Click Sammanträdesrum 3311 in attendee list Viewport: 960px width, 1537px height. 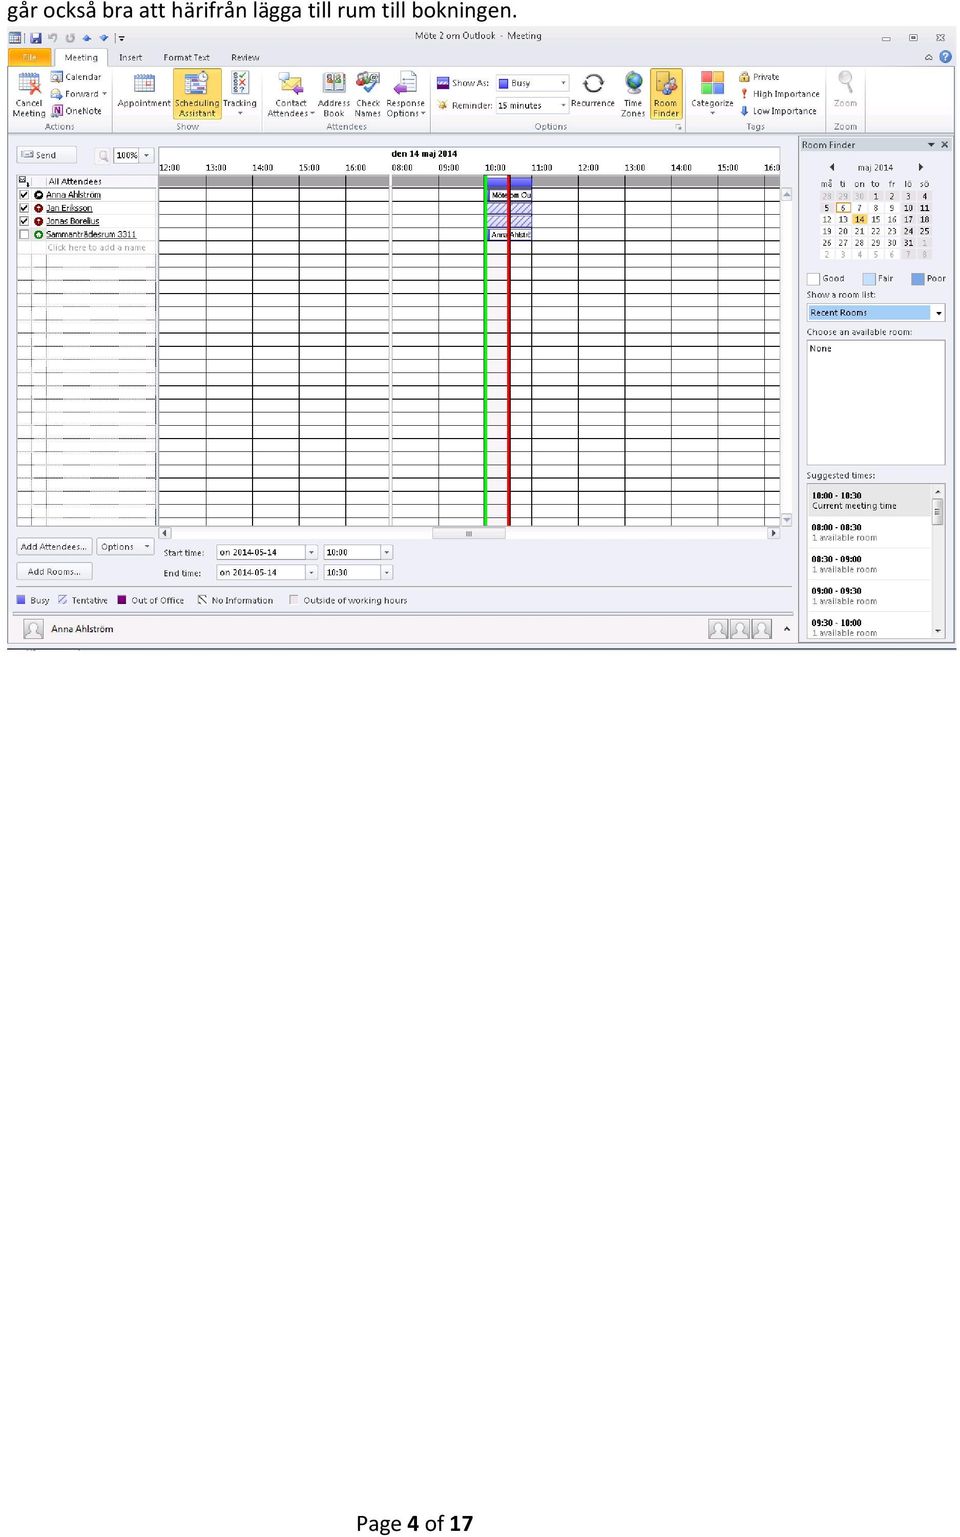(91, 234)
